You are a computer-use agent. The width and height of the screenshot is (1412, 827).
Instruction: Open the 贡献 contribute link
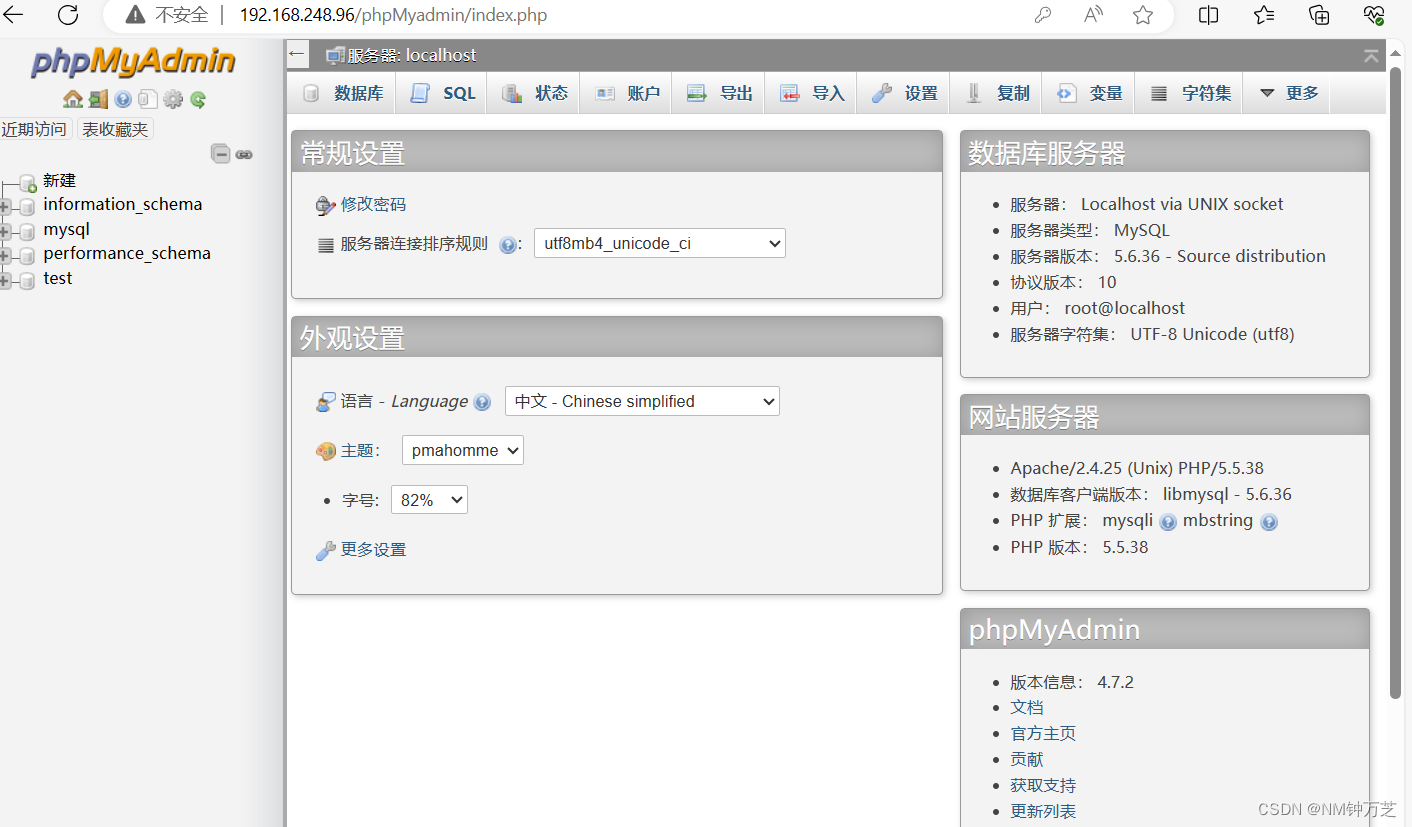(x=1026, y=759)
